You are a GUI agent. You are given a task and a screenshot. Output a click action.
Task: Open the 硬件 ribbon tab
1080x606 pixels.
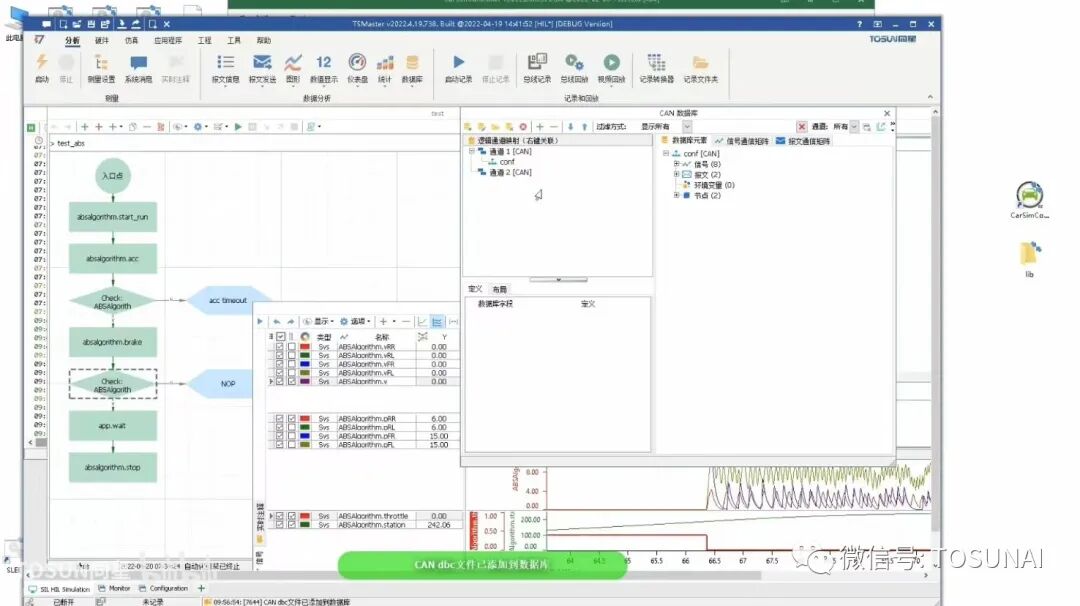[102, 41]
